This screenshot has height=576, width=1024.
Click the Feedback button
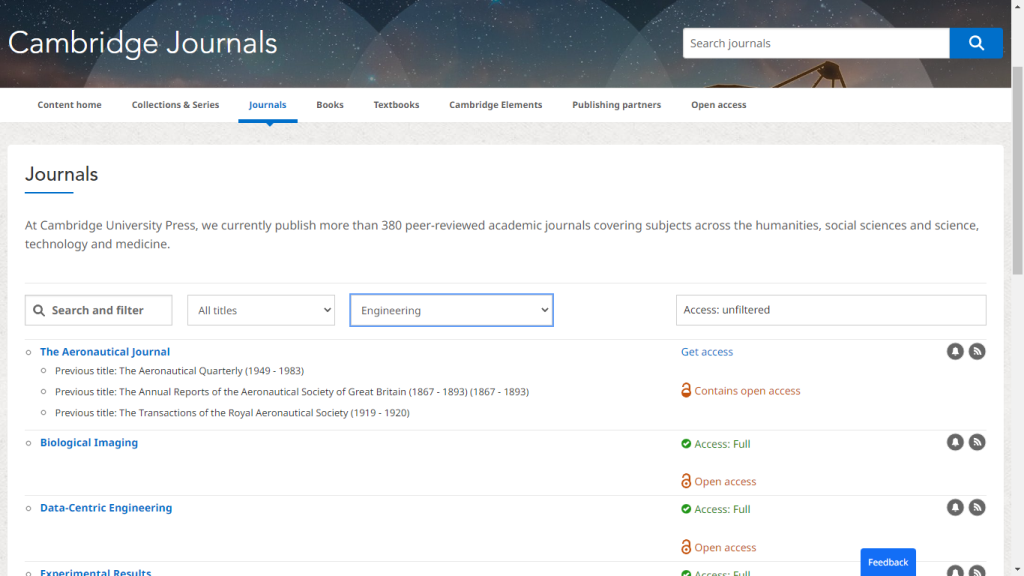point(888,562)
